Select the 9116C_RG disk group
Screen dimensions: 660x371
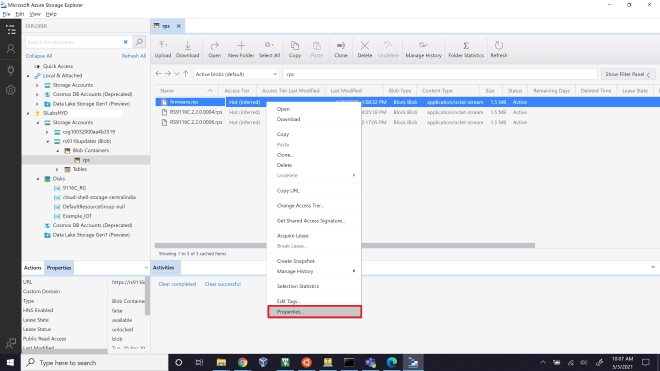tap(74, 188)
